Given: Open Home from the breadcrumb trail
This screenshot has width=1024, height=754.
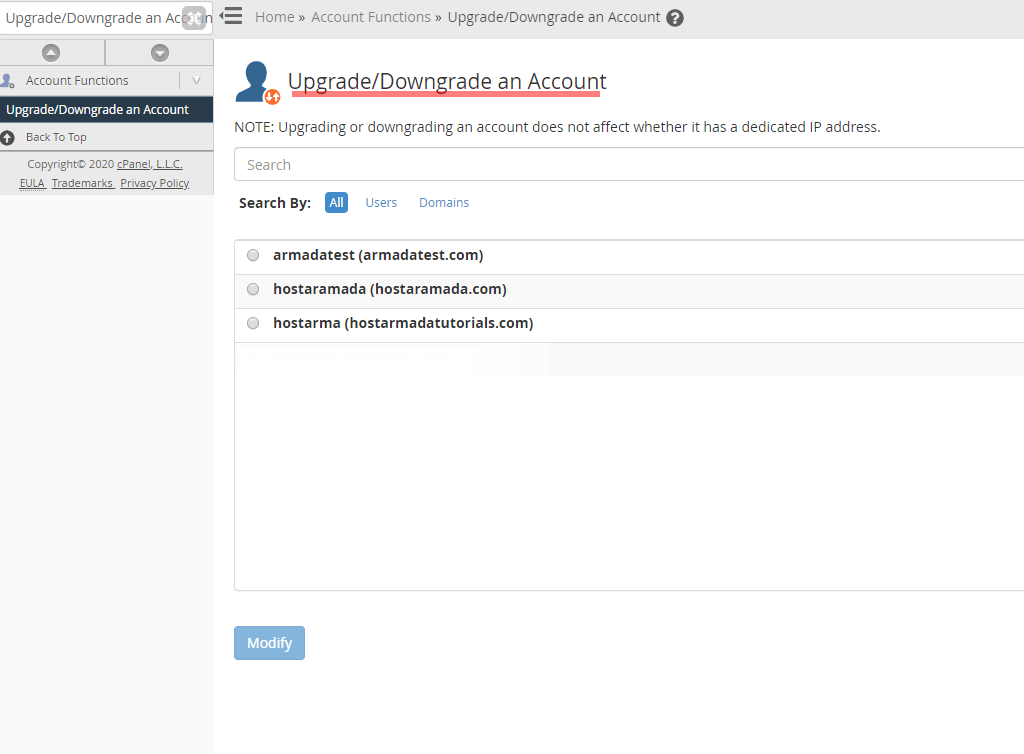Looking at the screenshot, I should tap(274, 17).
